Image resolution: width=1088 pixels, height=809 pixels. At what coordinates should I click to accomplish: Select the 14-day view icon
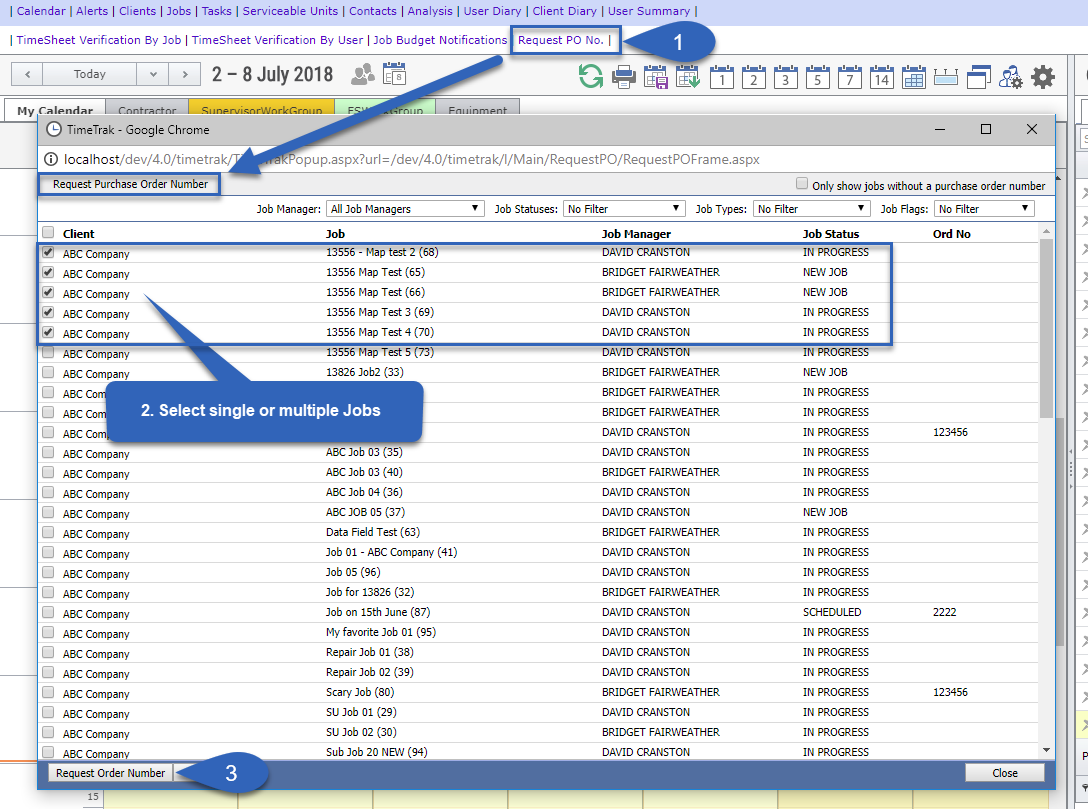(x=881, y=76)
